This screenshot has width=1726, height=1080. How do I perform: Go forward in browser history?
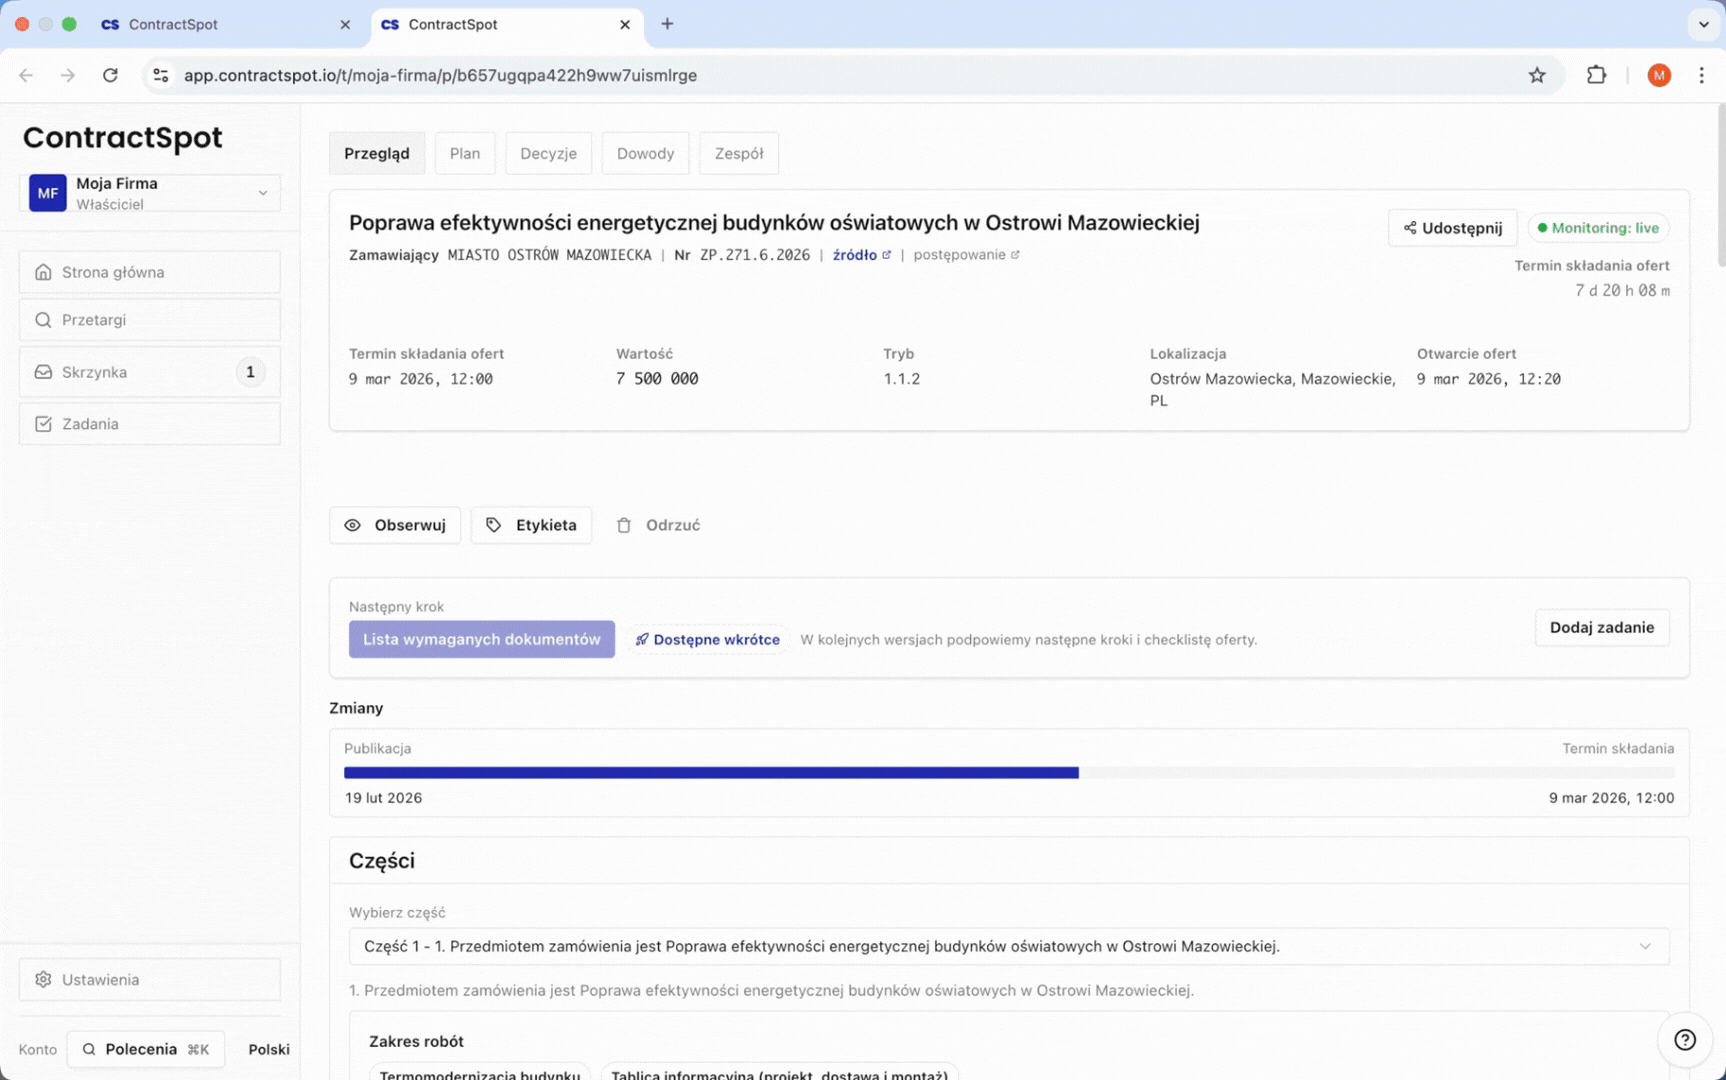click(67, 75)
